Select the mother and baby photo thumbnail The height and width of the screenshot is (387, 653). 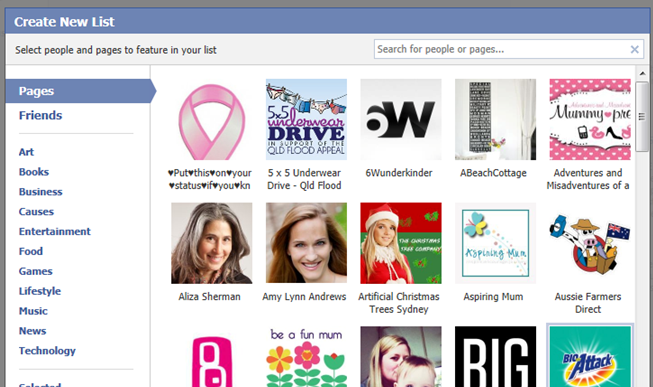[401, 357]
